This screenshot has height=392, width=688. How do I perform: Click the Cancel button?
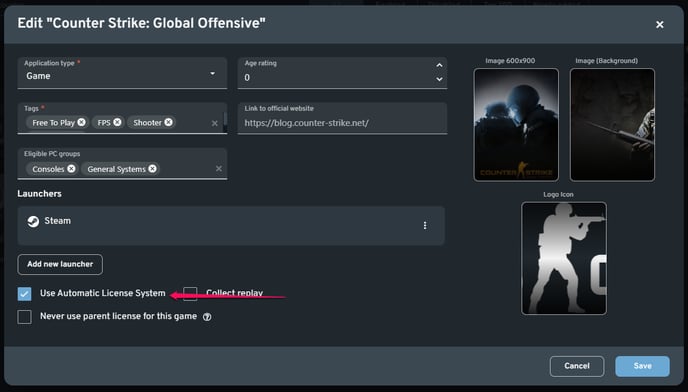click(x=577, y=366)
